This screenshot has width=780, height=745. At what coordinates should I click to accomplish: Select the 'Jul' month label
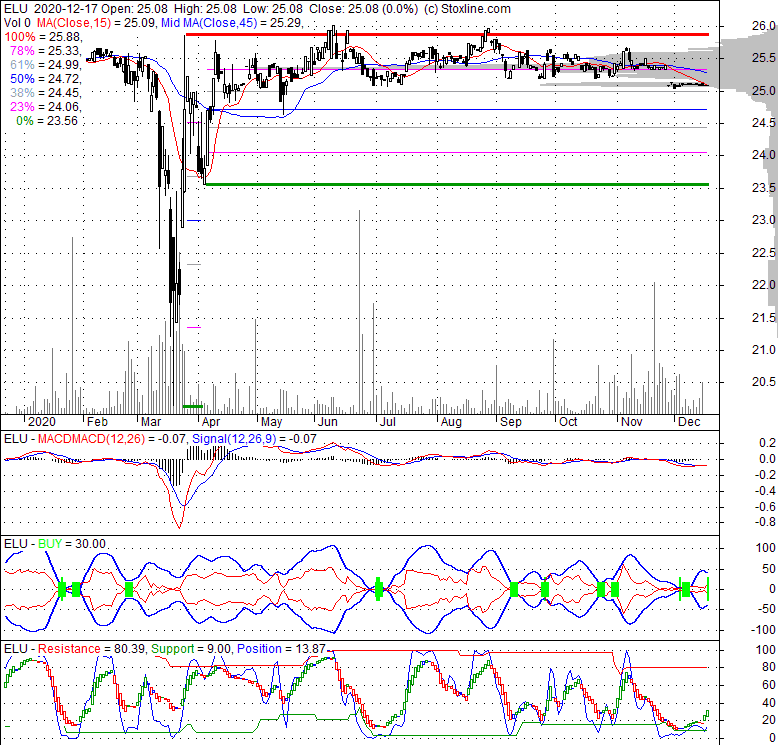[388, 422]
